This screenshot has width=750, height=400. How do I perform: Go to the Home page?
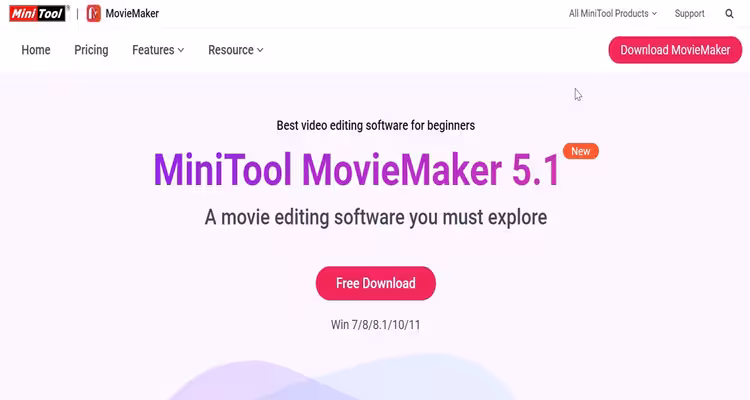(x=36, y=50)
